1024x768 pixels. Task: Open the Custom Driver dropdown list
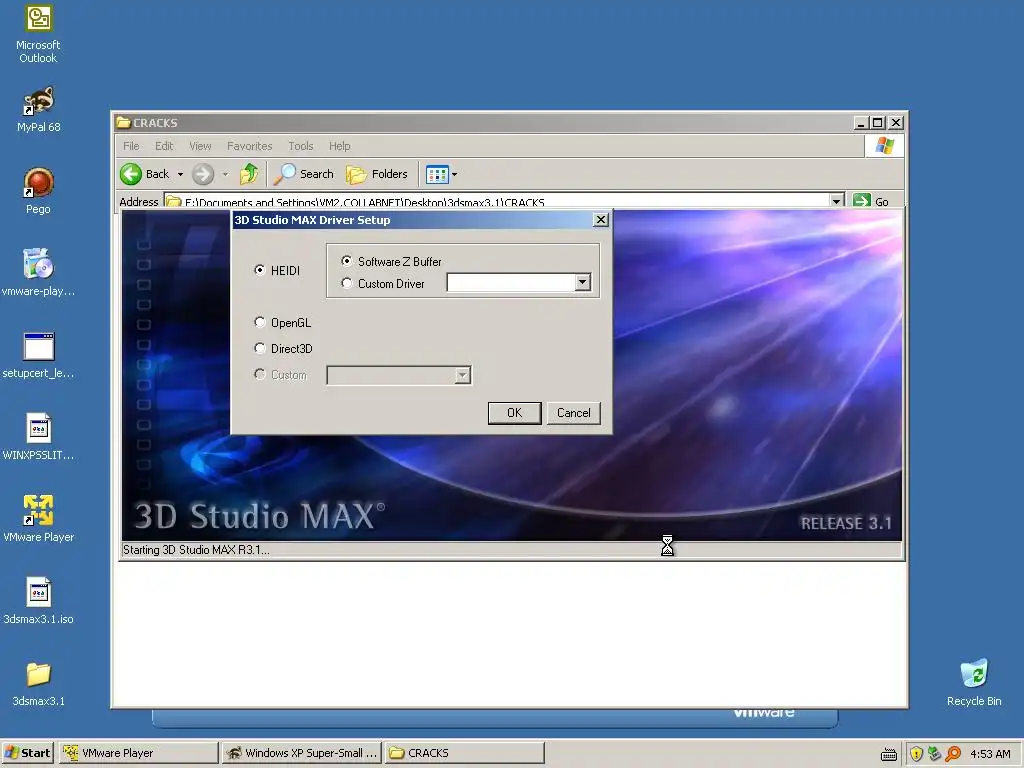[x=583, y=282]
